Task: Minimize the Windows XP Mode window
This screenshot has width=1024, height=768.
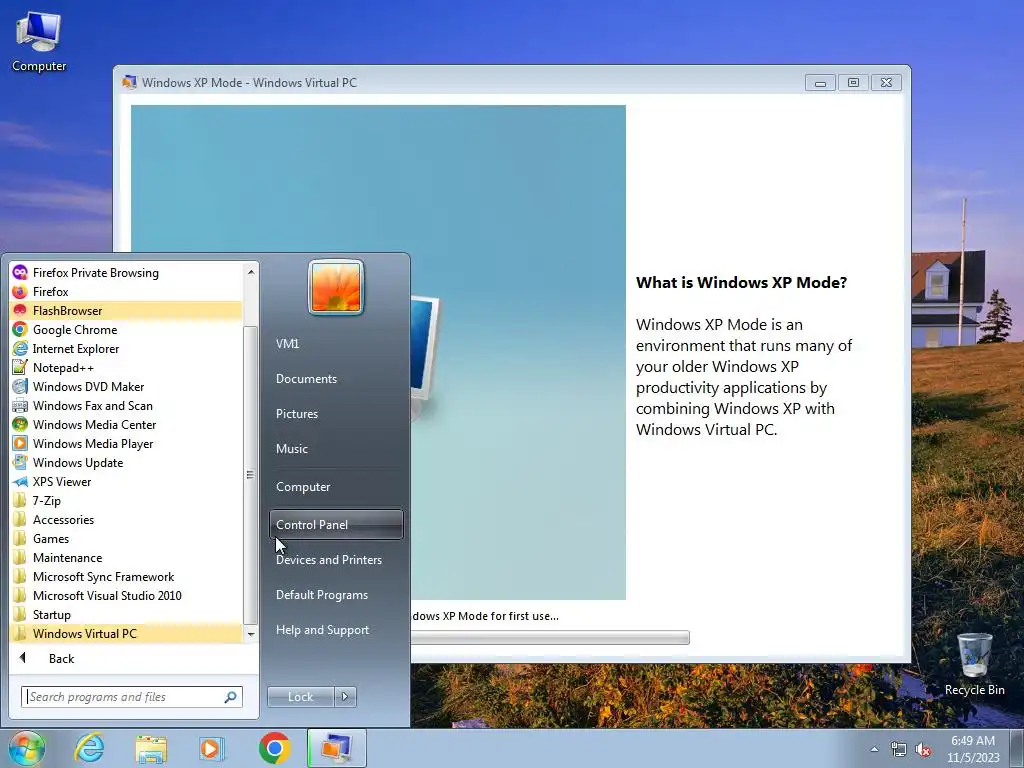Action: (x=820, y=83)
